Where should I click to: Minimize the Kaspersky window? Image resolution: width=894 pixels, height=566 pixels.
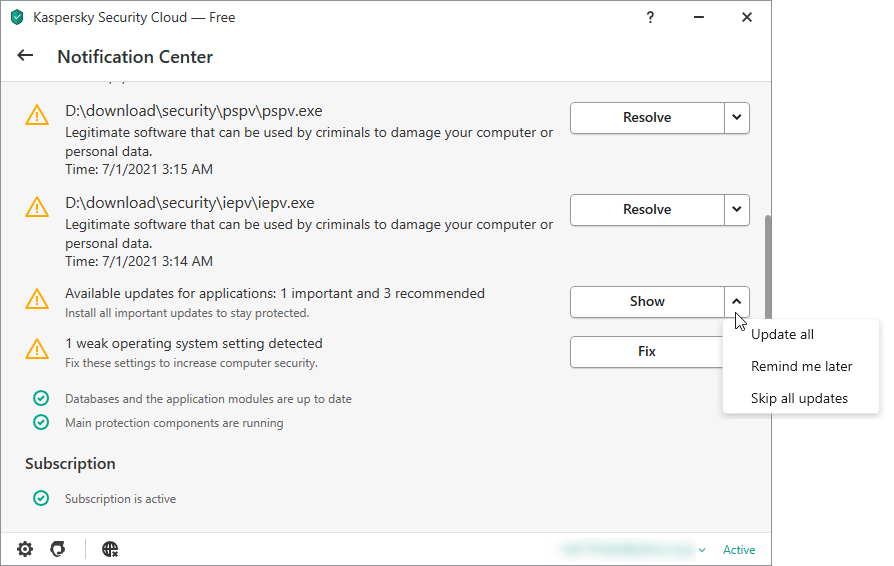click(x=698, y=18)
